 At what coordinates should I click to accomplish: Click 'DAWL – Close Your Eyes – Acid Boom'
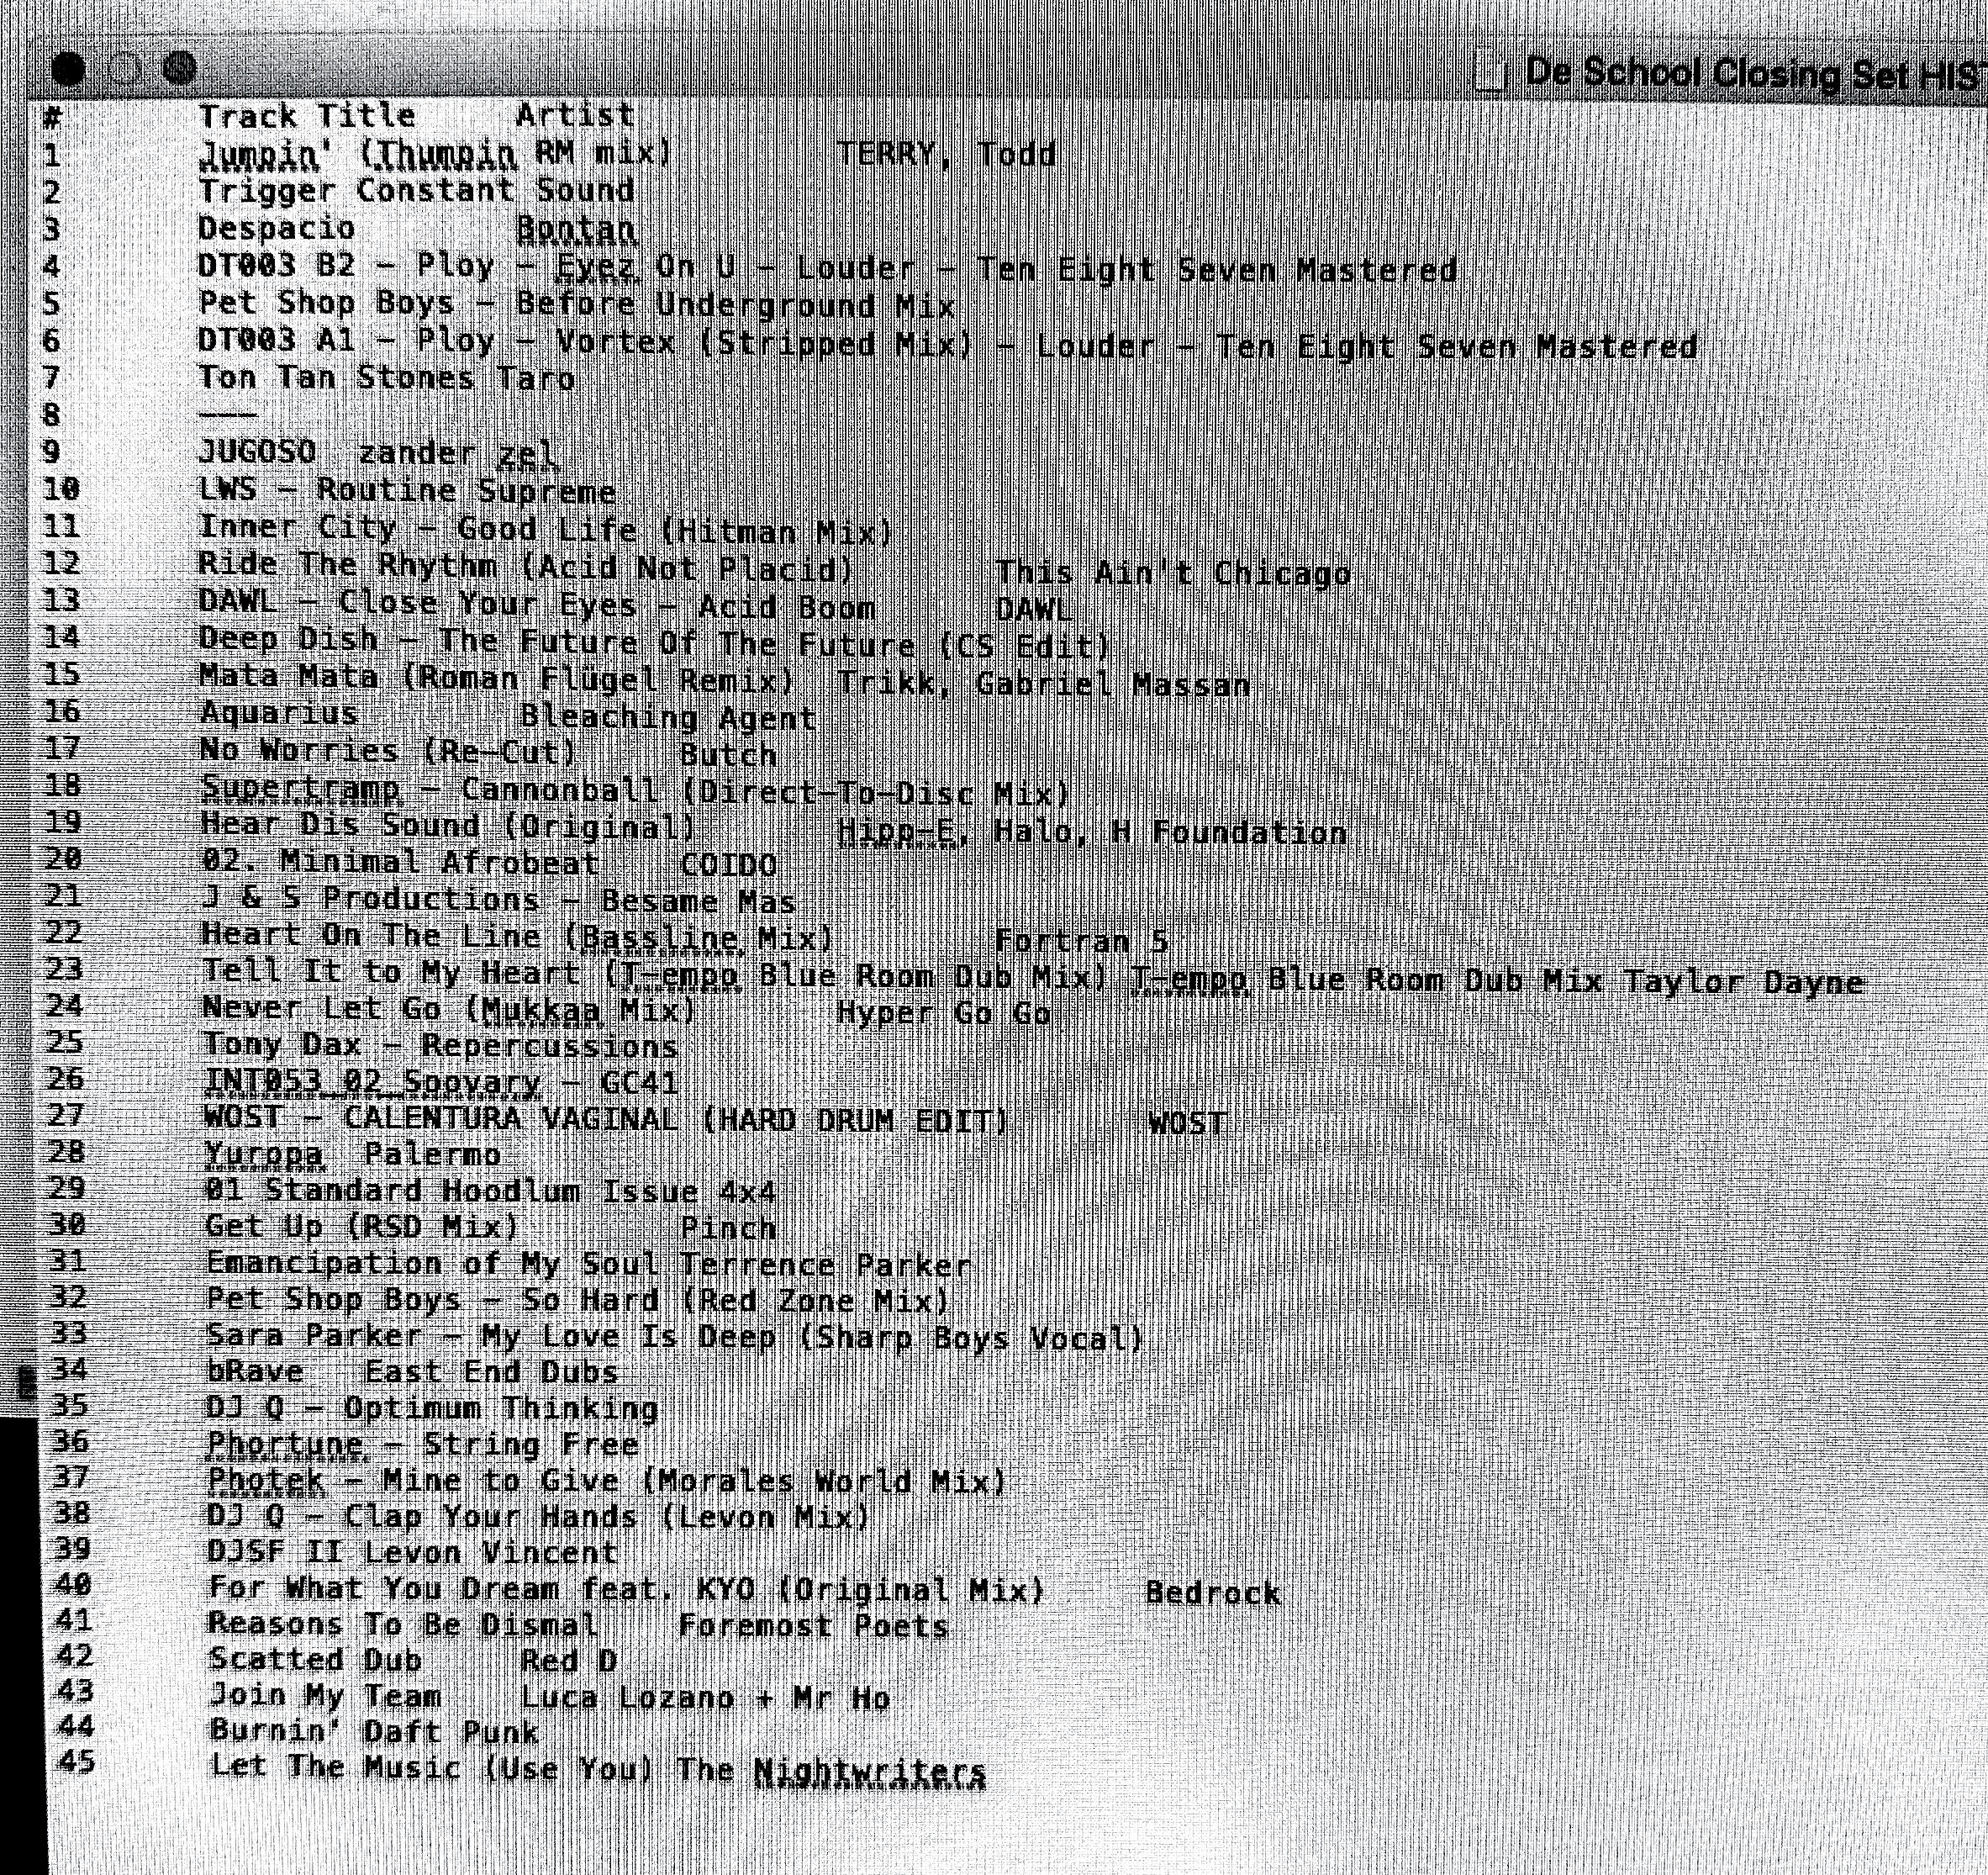point(537,605)
